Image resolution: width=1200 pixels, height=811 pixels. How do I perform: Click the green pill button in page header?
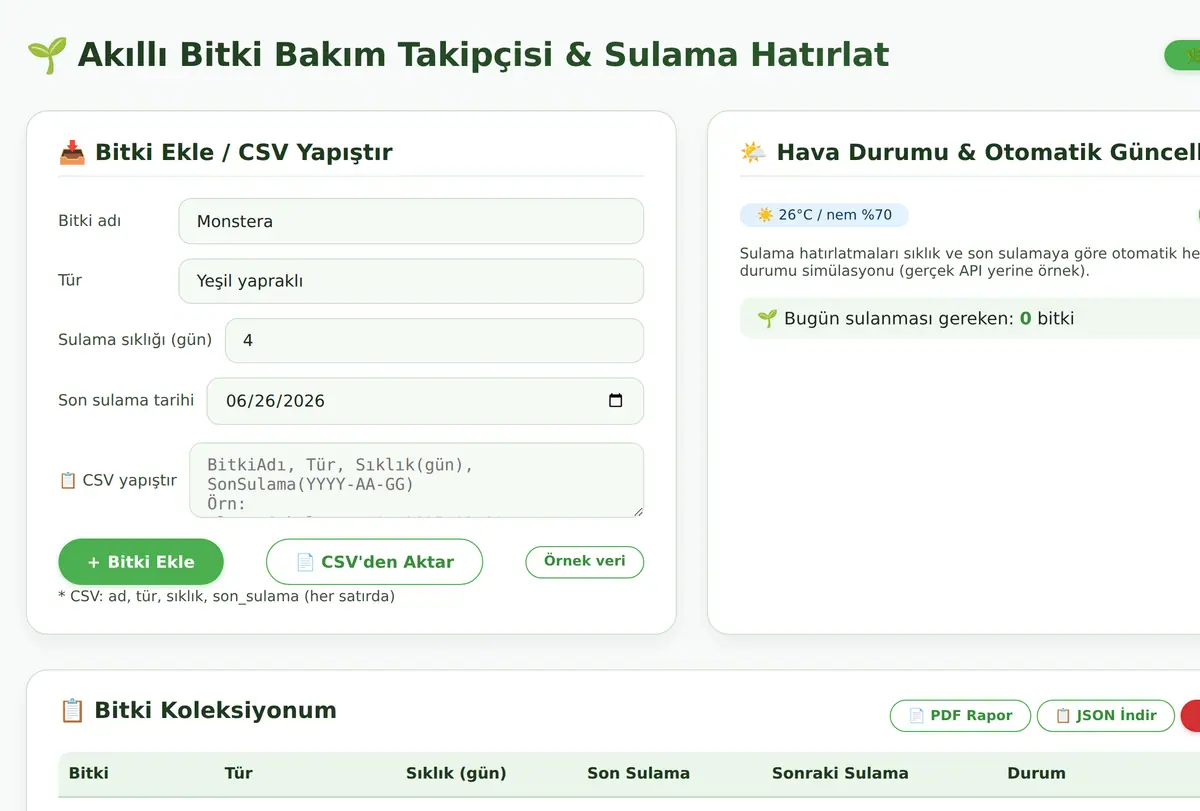pos(1182,55)
